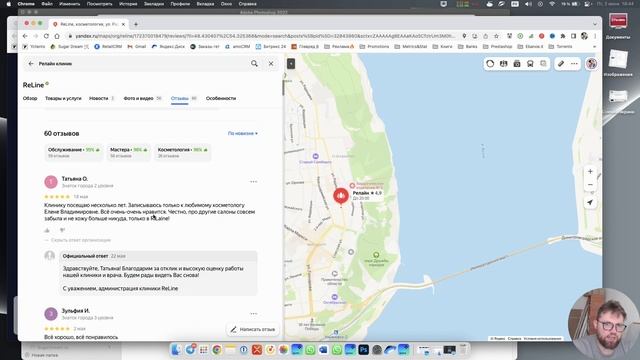
Task: Open a new Chrome tab with plus
Action: click(x=136, y=24)
